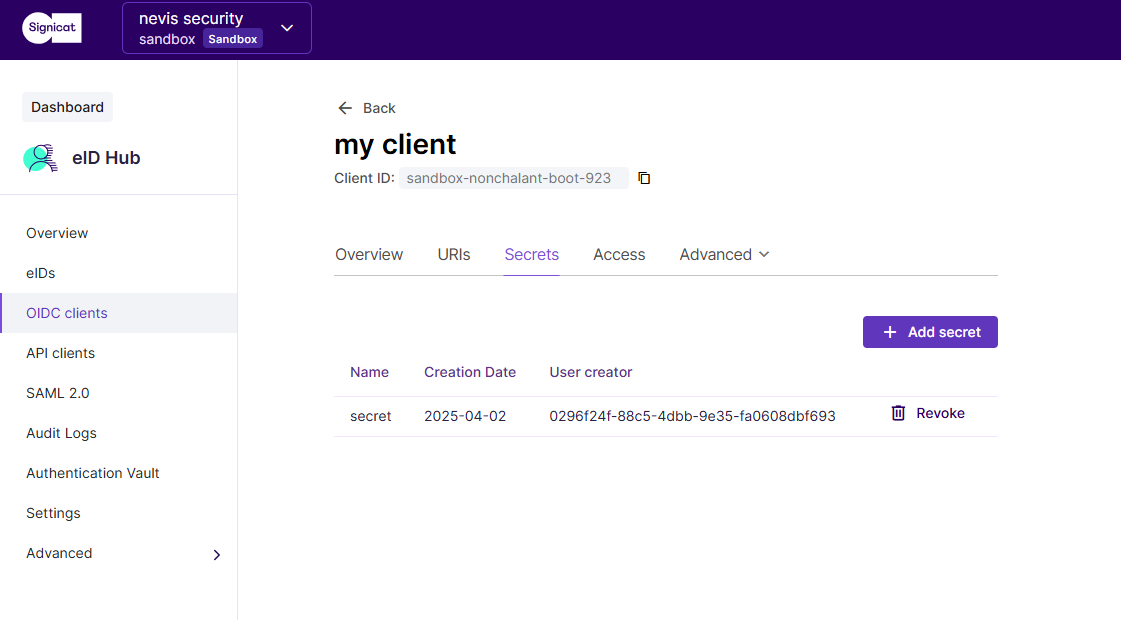This screenshot has width=1121, height=620.
Task: Open the eIDs section in the sidebar
Action: click(38, 272)
